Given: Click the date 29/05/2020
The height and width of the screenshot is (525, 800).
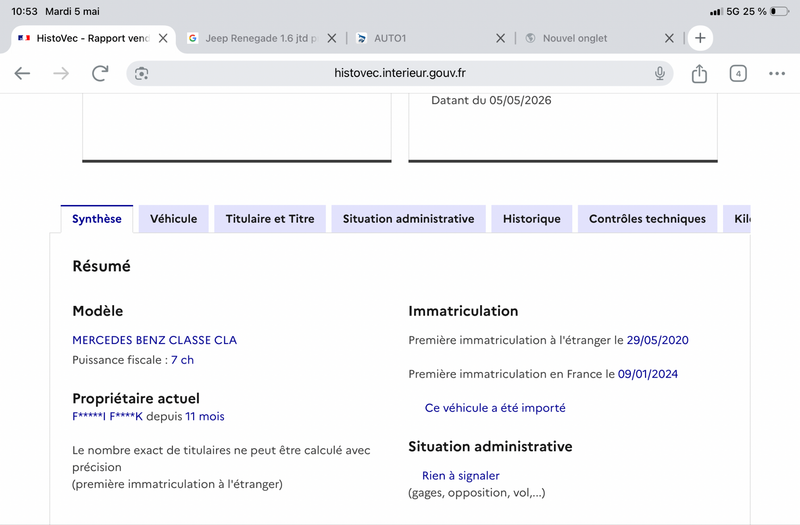Looking at the screenshot, I should tap(657, 340).
